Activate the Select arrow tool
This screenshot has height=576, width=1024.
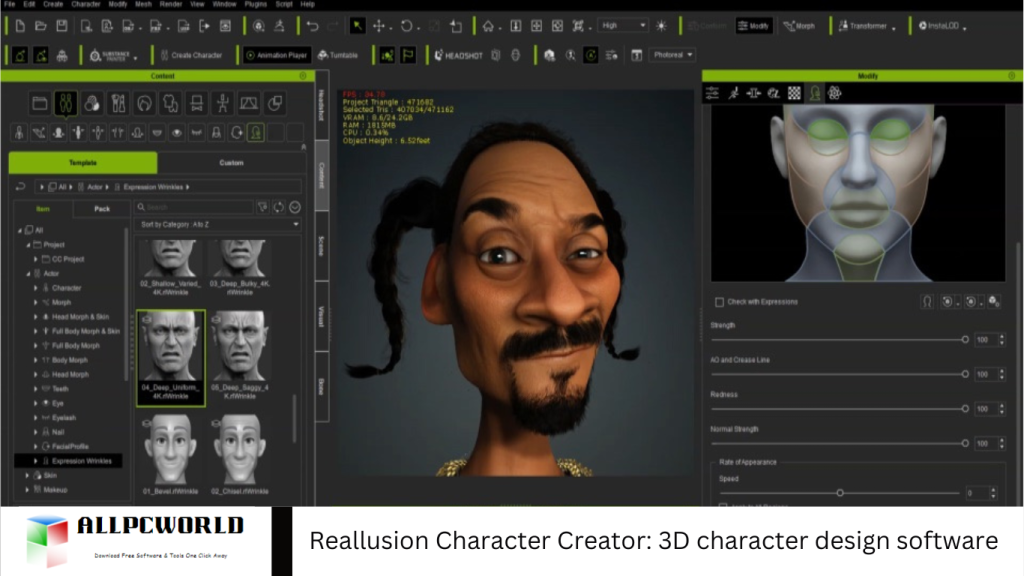pos(357,26)
